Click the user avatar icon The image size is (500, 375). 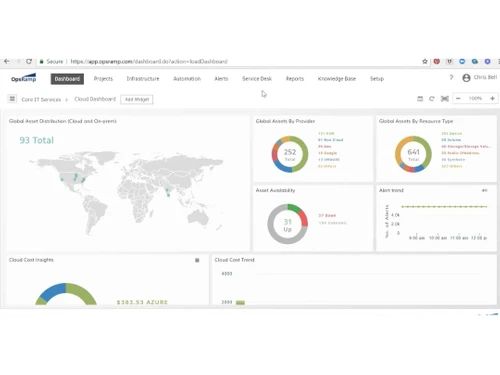(466, 78)
